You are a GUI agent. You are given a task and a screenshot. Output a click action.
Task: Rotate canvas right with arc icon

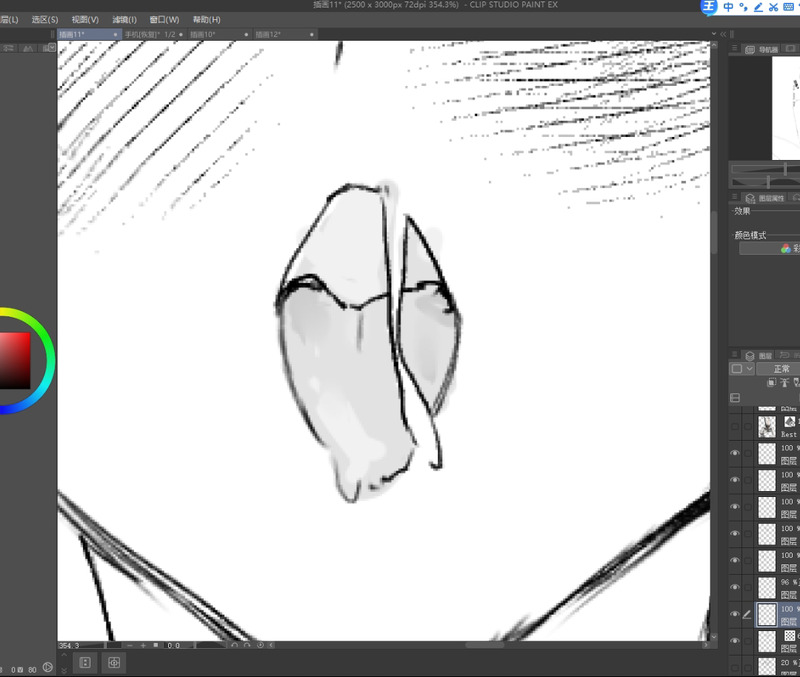[x=247, y=645]
